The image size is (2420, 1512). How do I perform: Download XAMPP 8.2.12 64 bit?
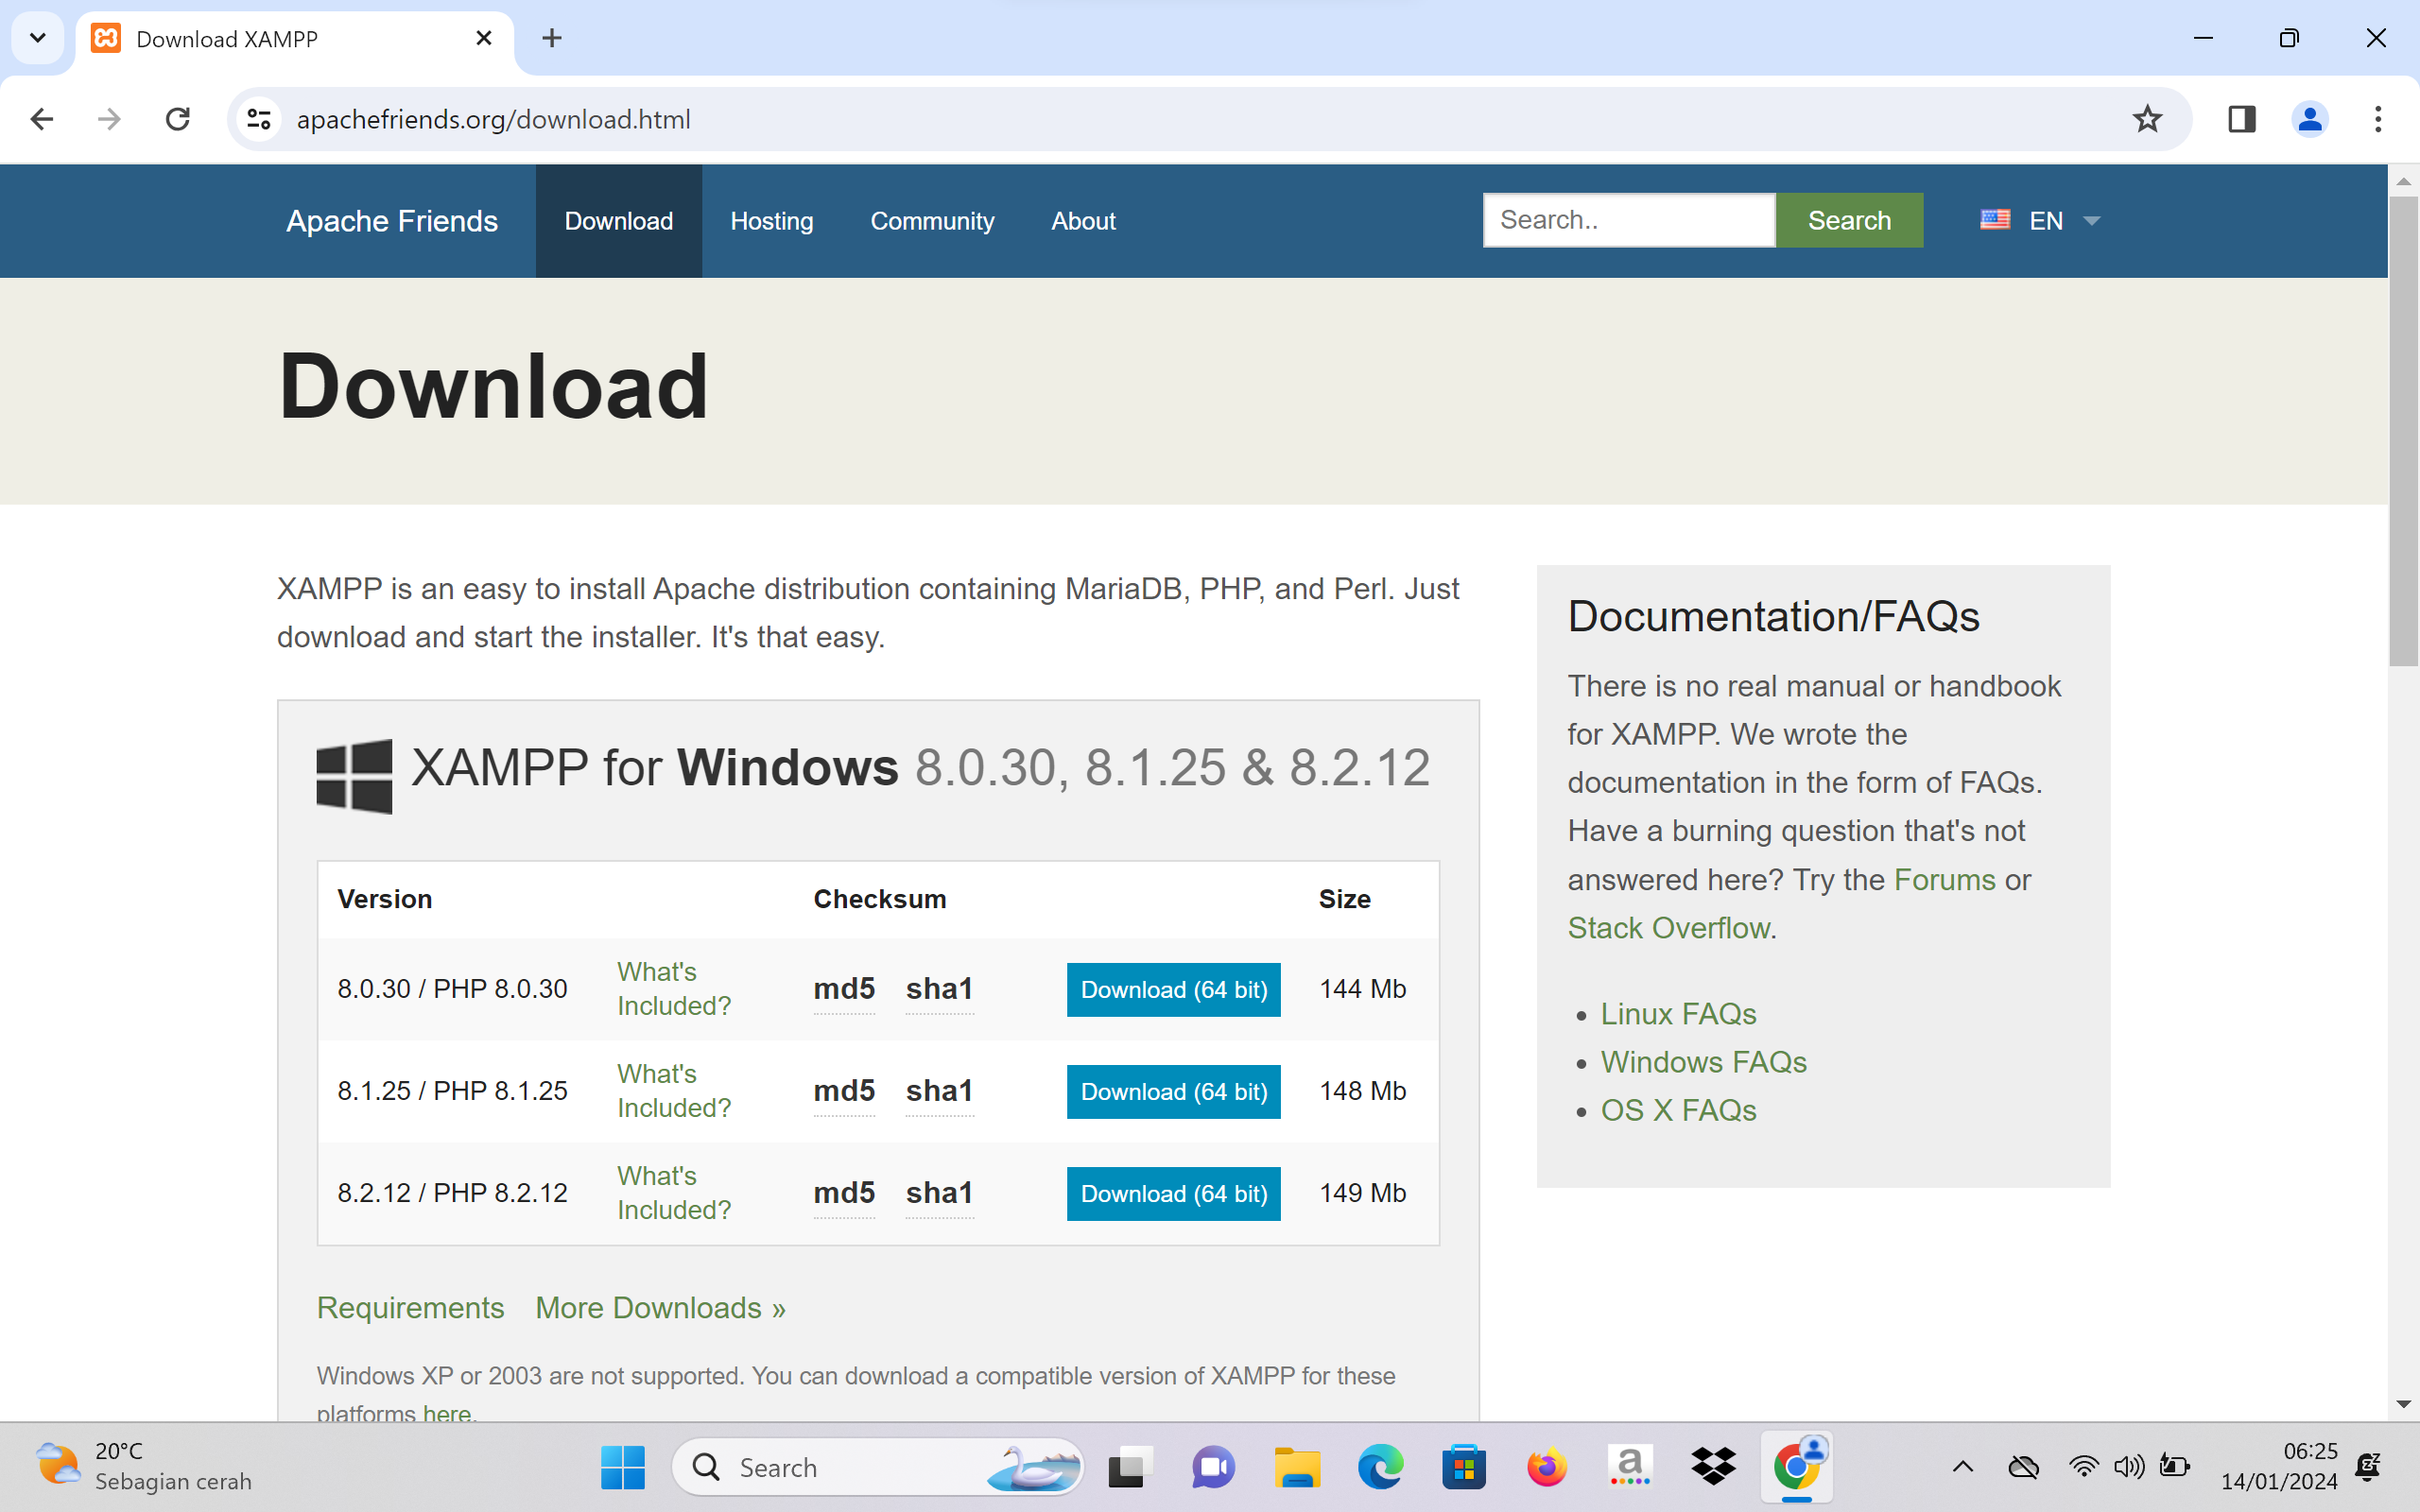[x=1173, y=1193]
